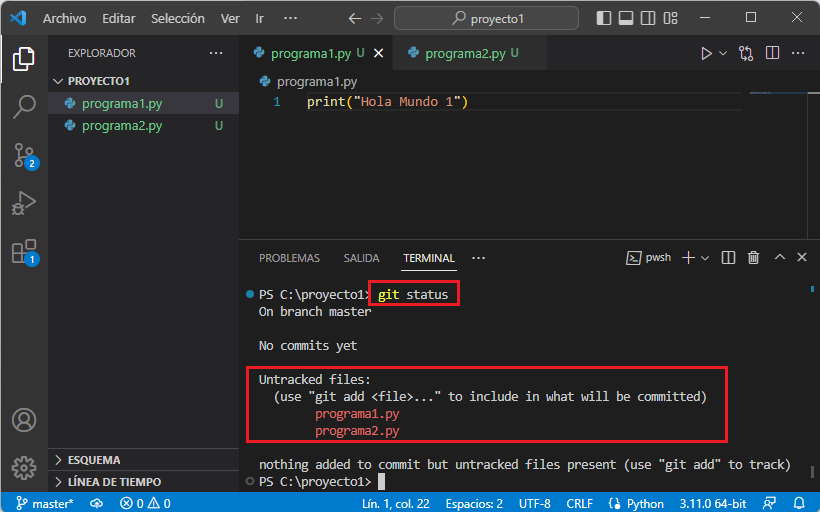The width and height of the screenshot is (820, 512).
Task: Close the programa1.py tab
Action: [379, 53]
